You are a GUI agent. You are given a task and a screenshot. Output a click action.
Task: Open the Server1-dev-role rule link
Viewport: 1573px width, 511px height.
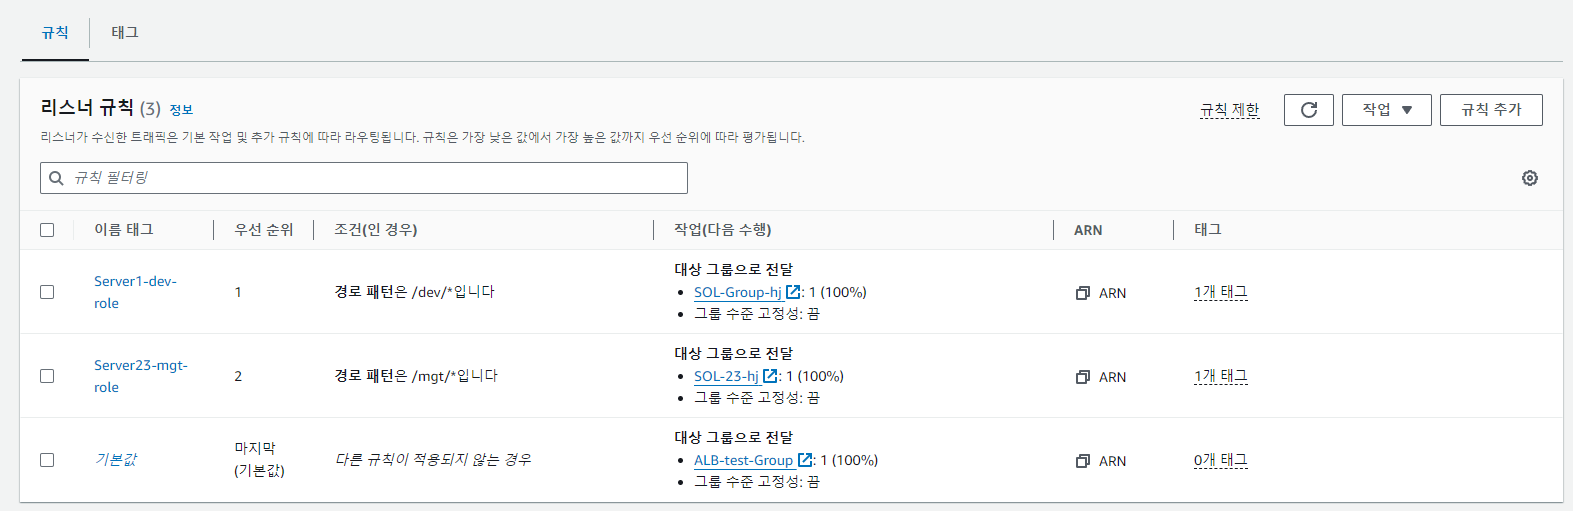click(135, 292)
